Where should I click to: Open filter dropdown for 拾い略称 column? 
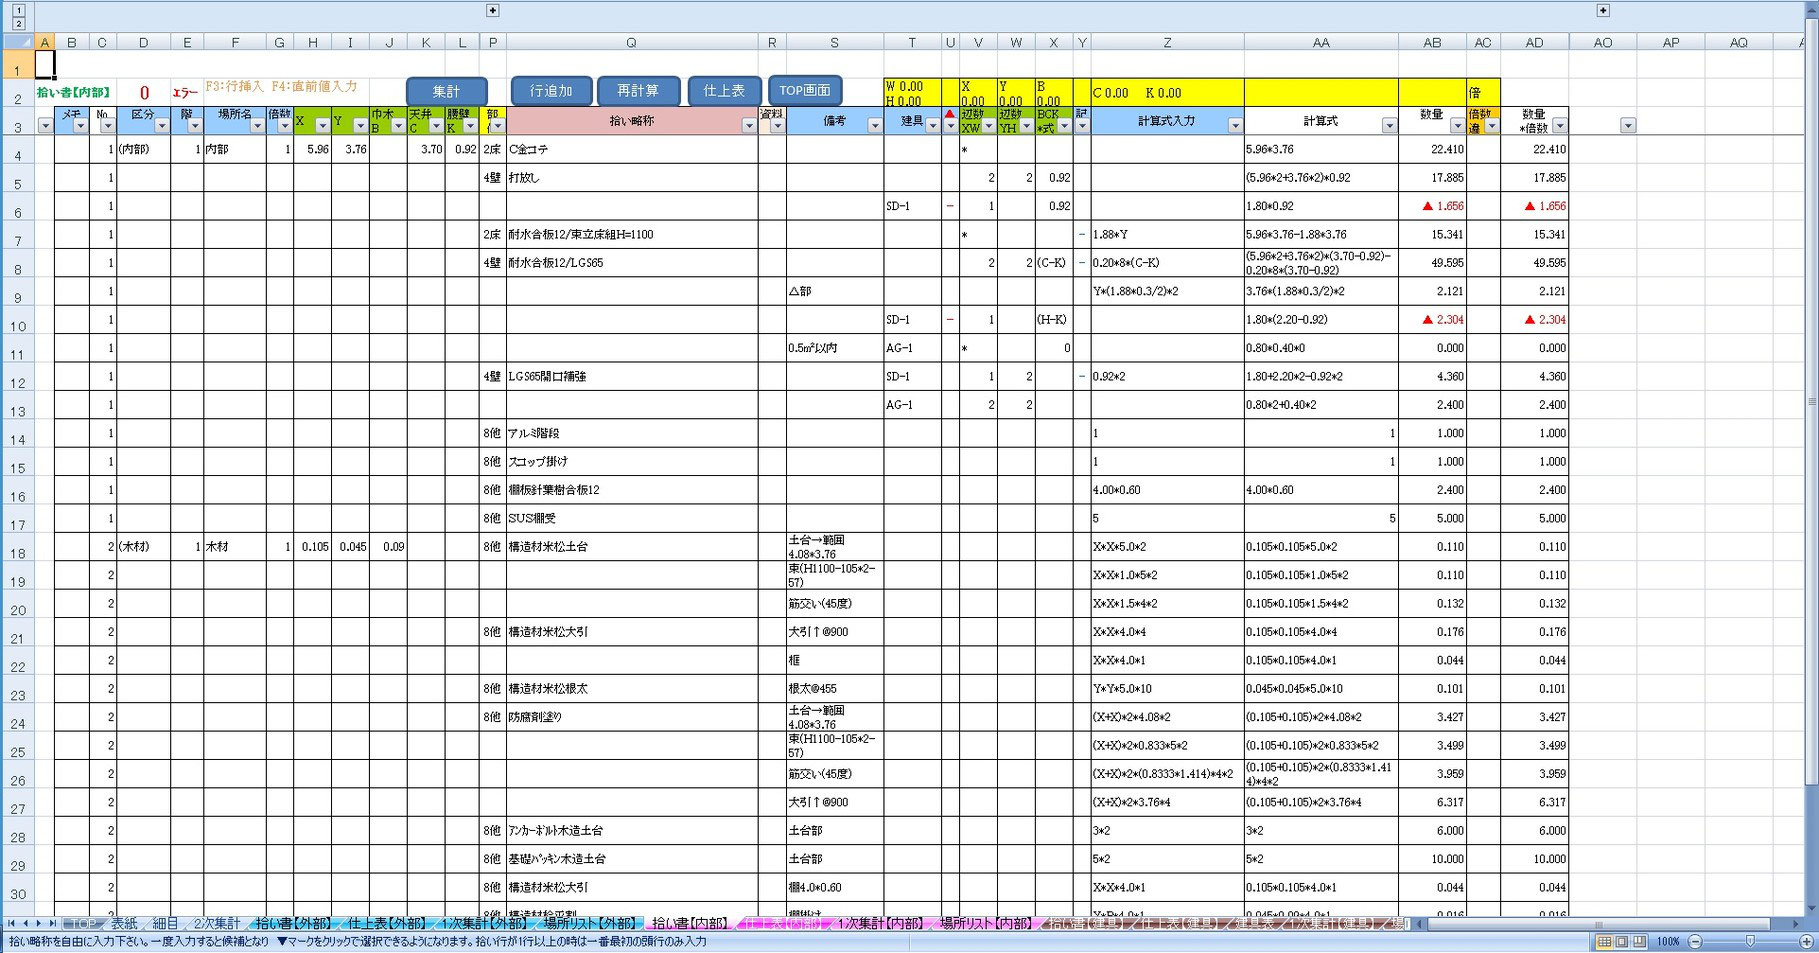pyautogui.click(x=749, y=126)
